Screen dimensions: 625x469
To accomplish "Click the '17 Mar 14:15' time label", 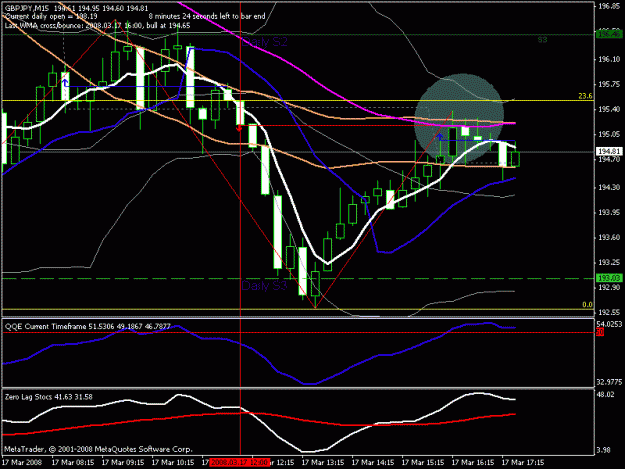I will pos(373,463).
